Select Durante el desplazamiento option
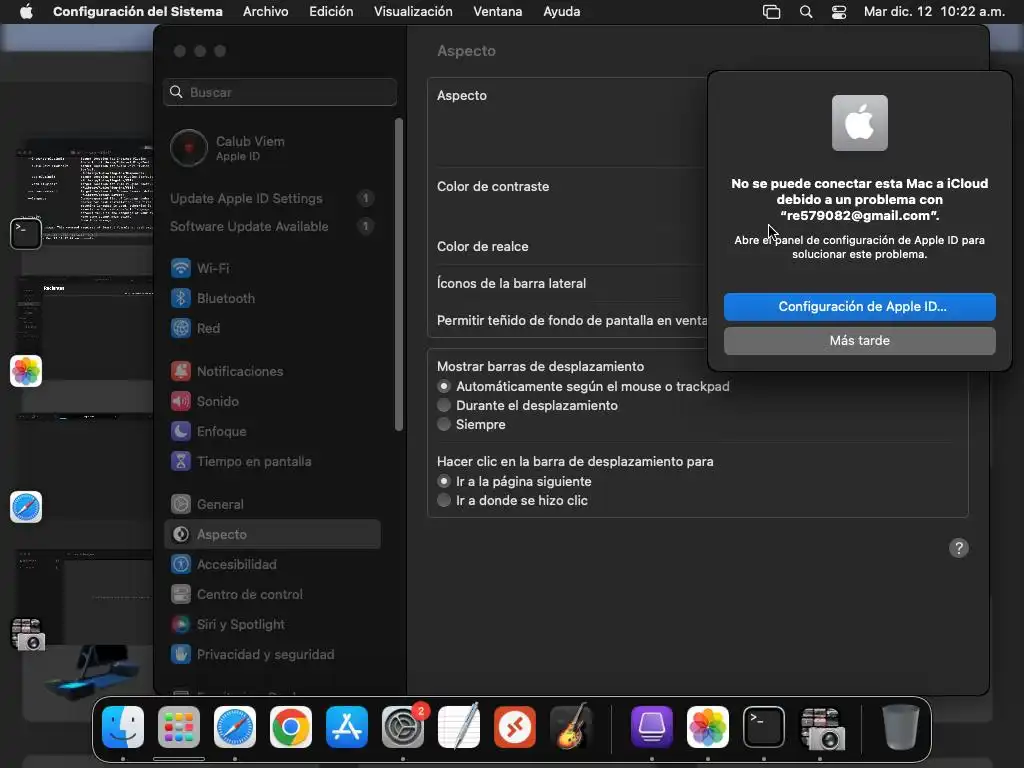 click(x=444, y=406)
